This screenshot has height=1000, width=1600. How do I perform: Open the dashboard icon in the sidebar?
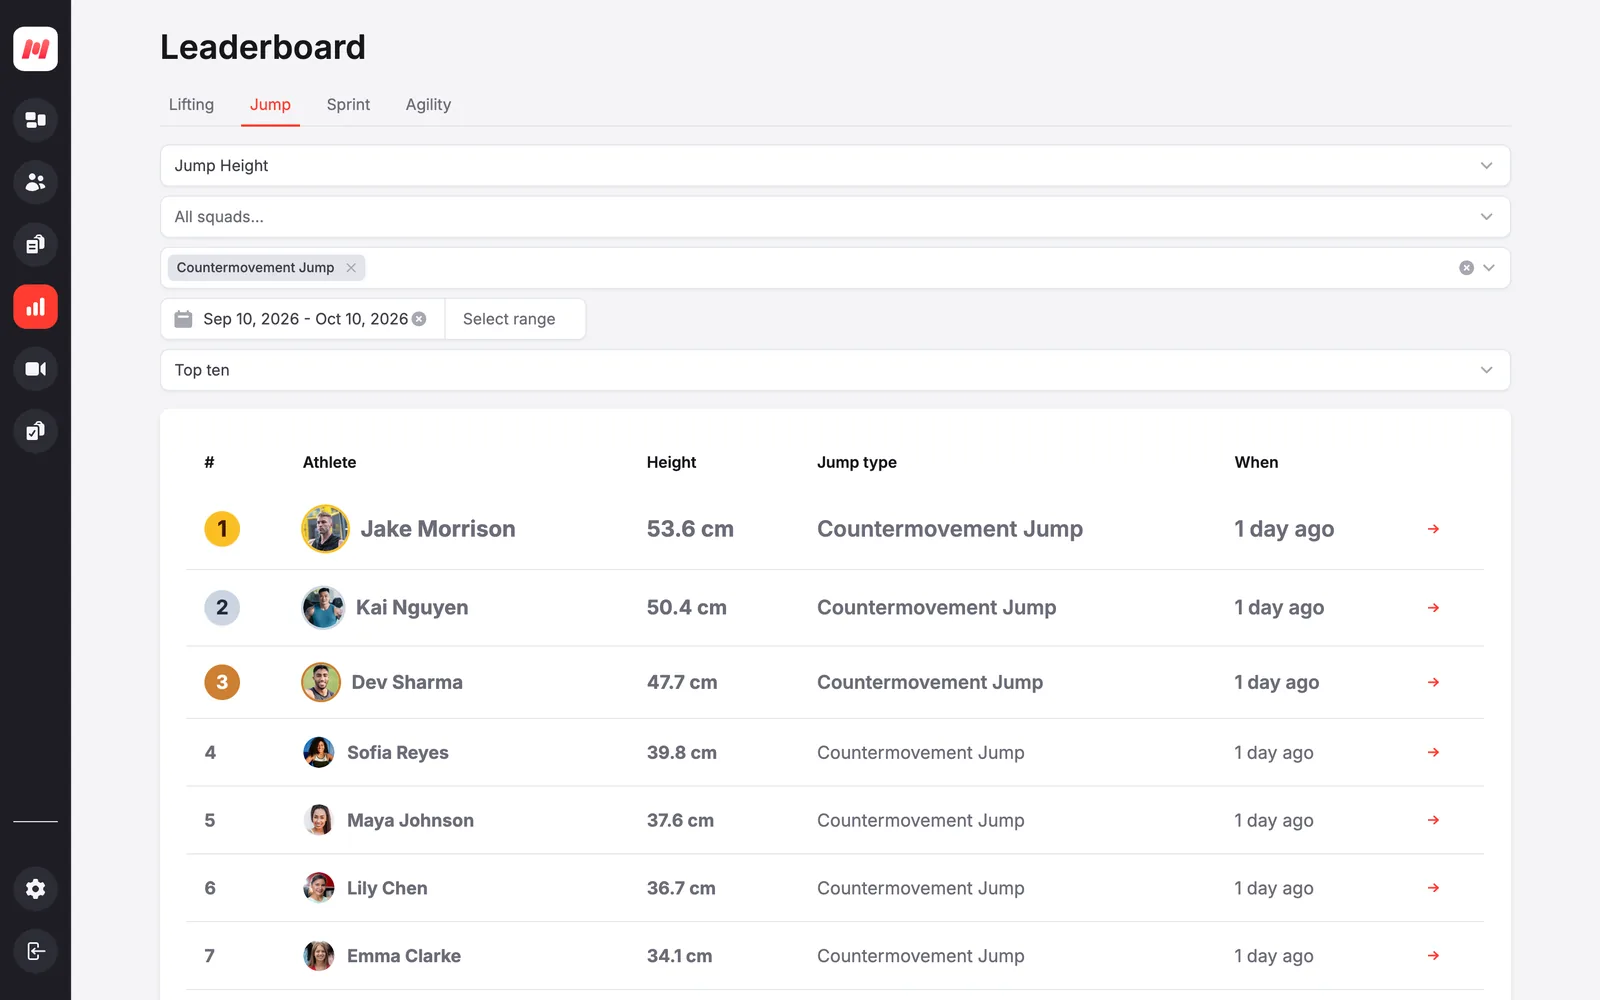tap(35, 120)
